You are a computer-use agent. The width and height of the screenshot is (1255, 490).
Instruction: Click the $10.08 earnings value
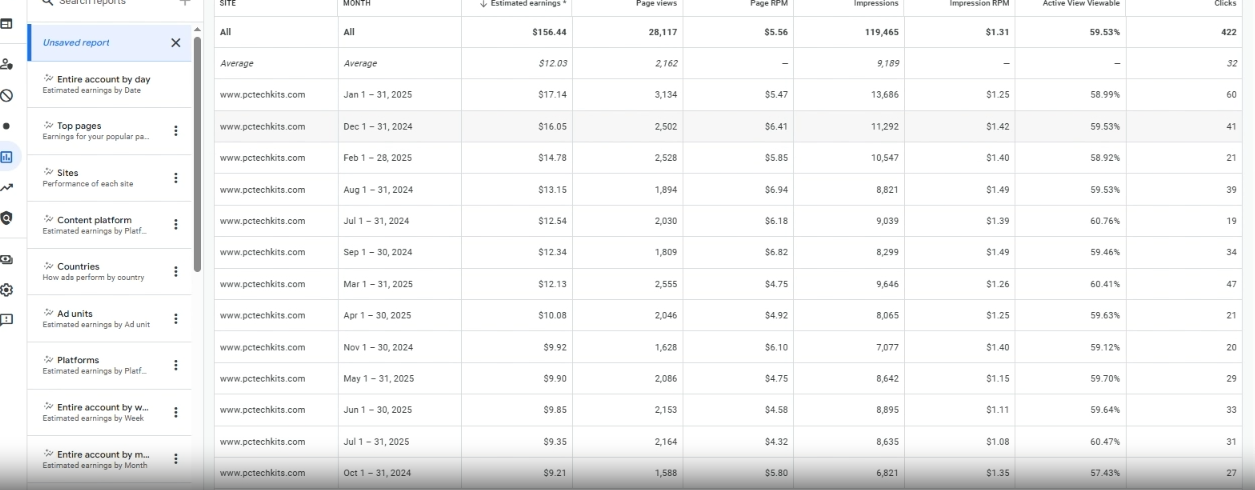click(552, 316)
